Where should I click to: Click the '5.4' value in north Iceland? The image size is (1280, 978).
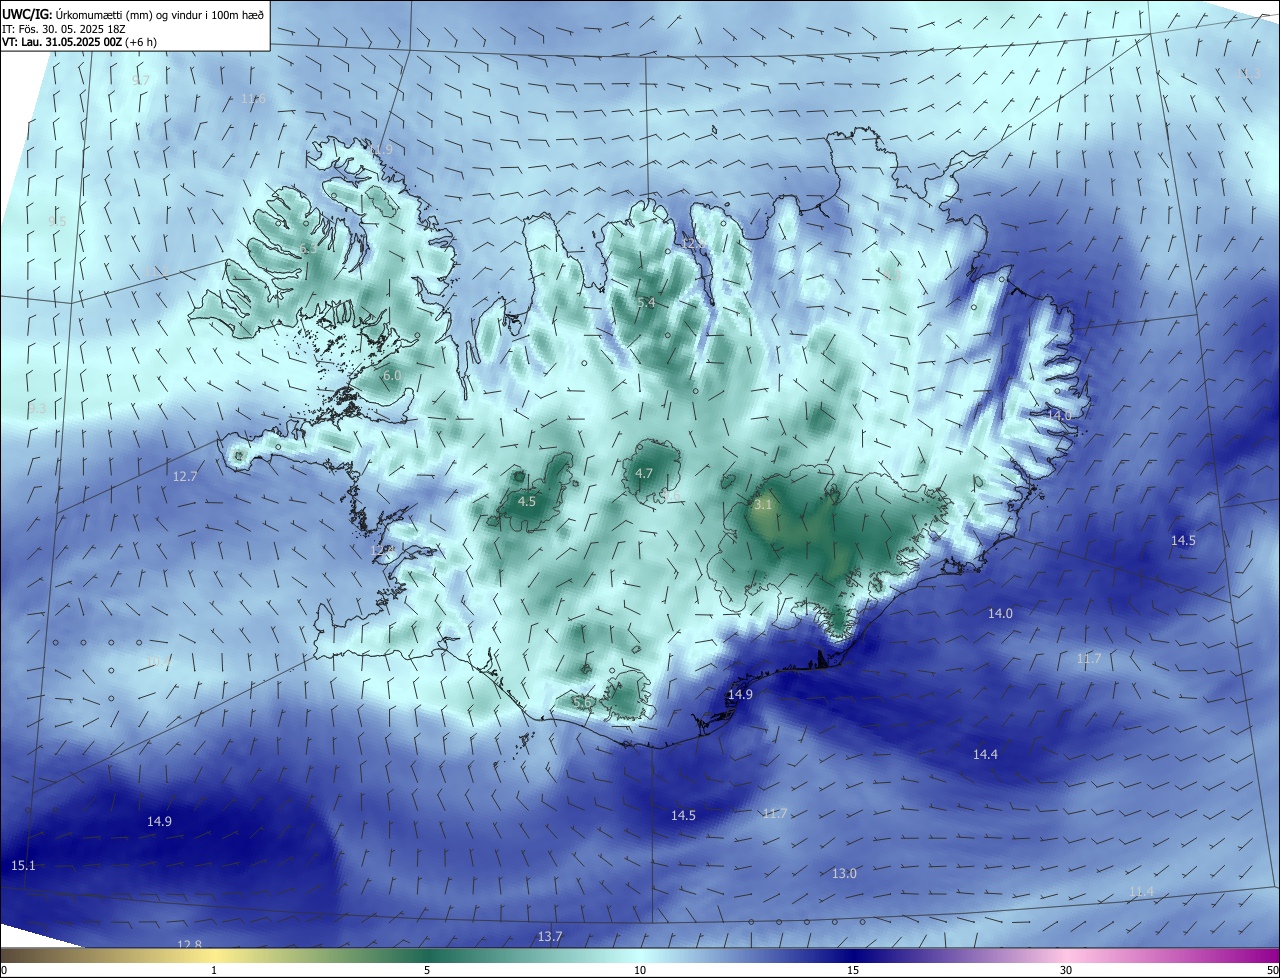click(646, 303)
